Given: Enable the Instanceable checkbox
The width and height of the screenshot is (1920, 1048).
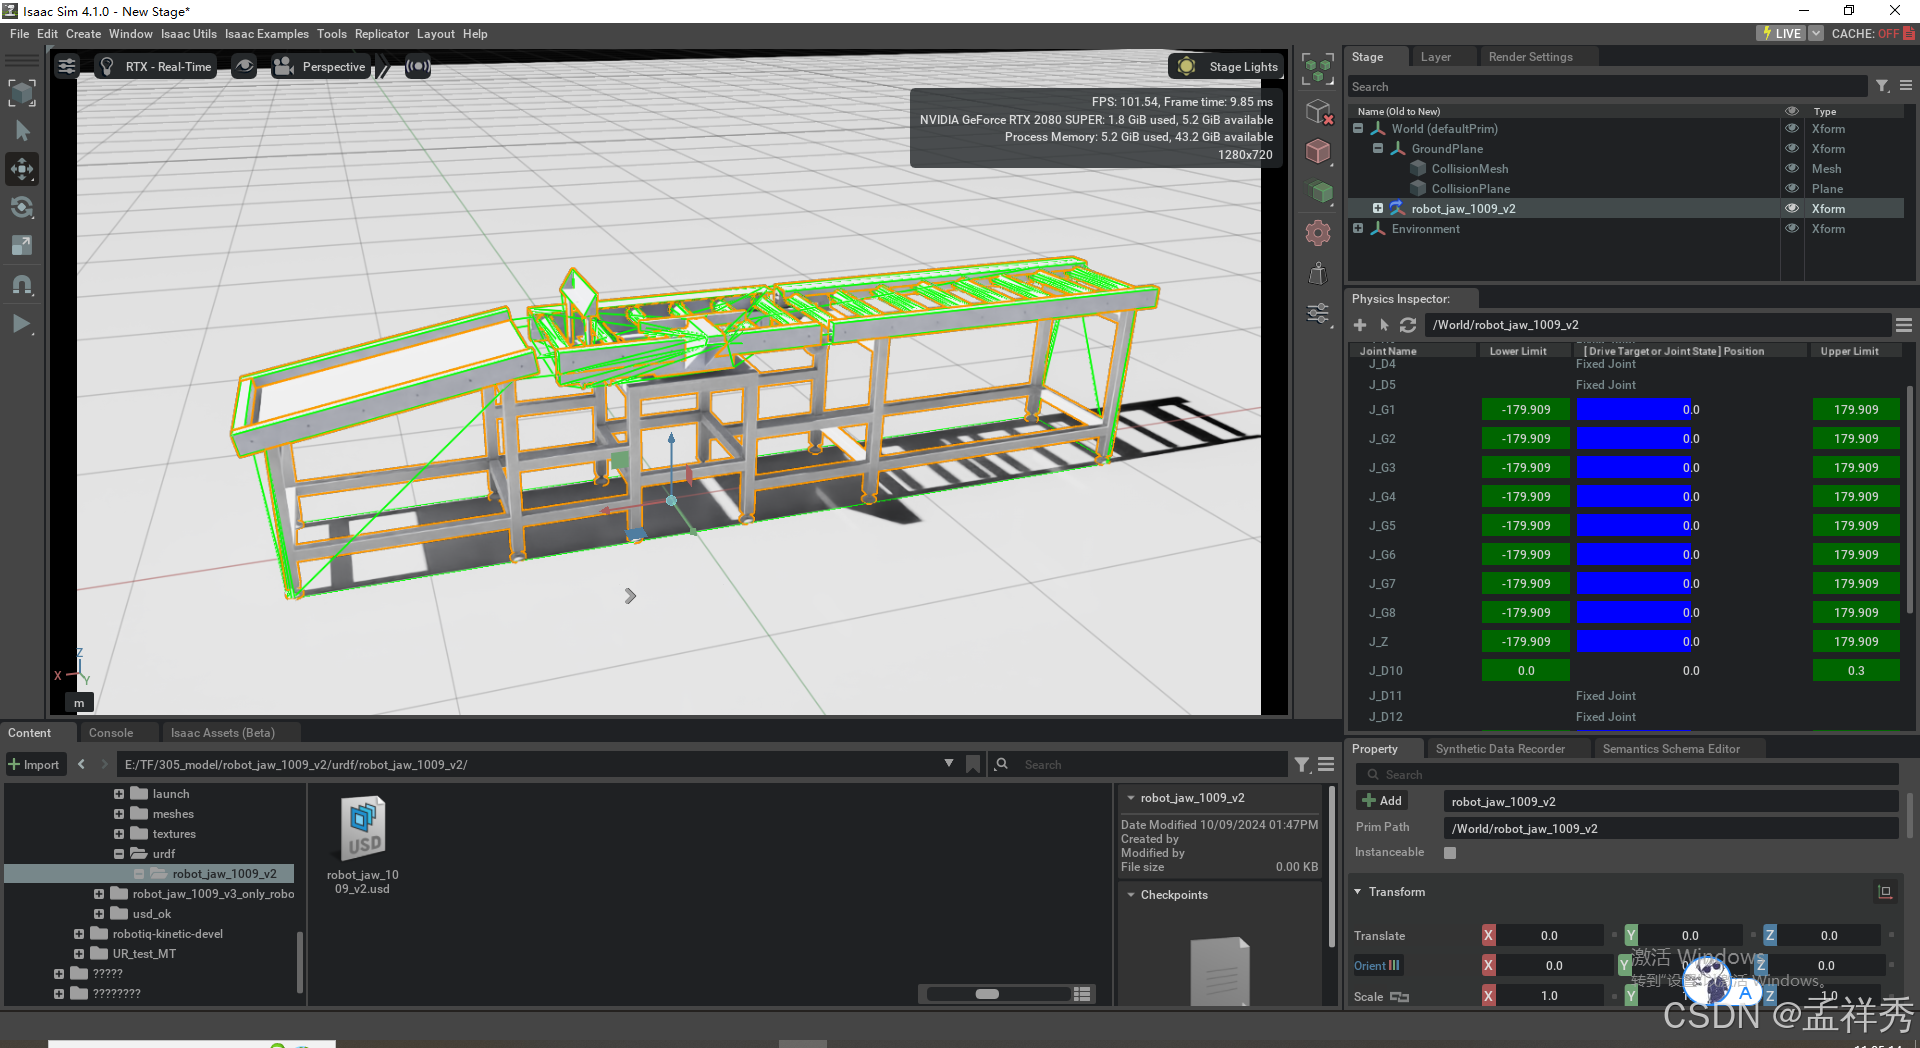Looking at the screenshot, I should pyautogui.click(x=1450, y=853).
